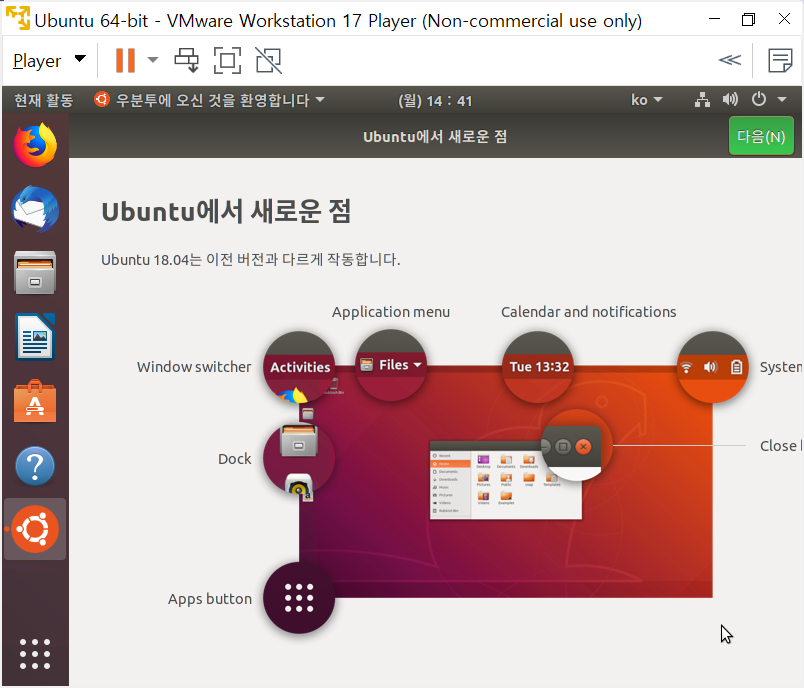
Task: Open the VMware message log icon
Action: tap(780, 60)
